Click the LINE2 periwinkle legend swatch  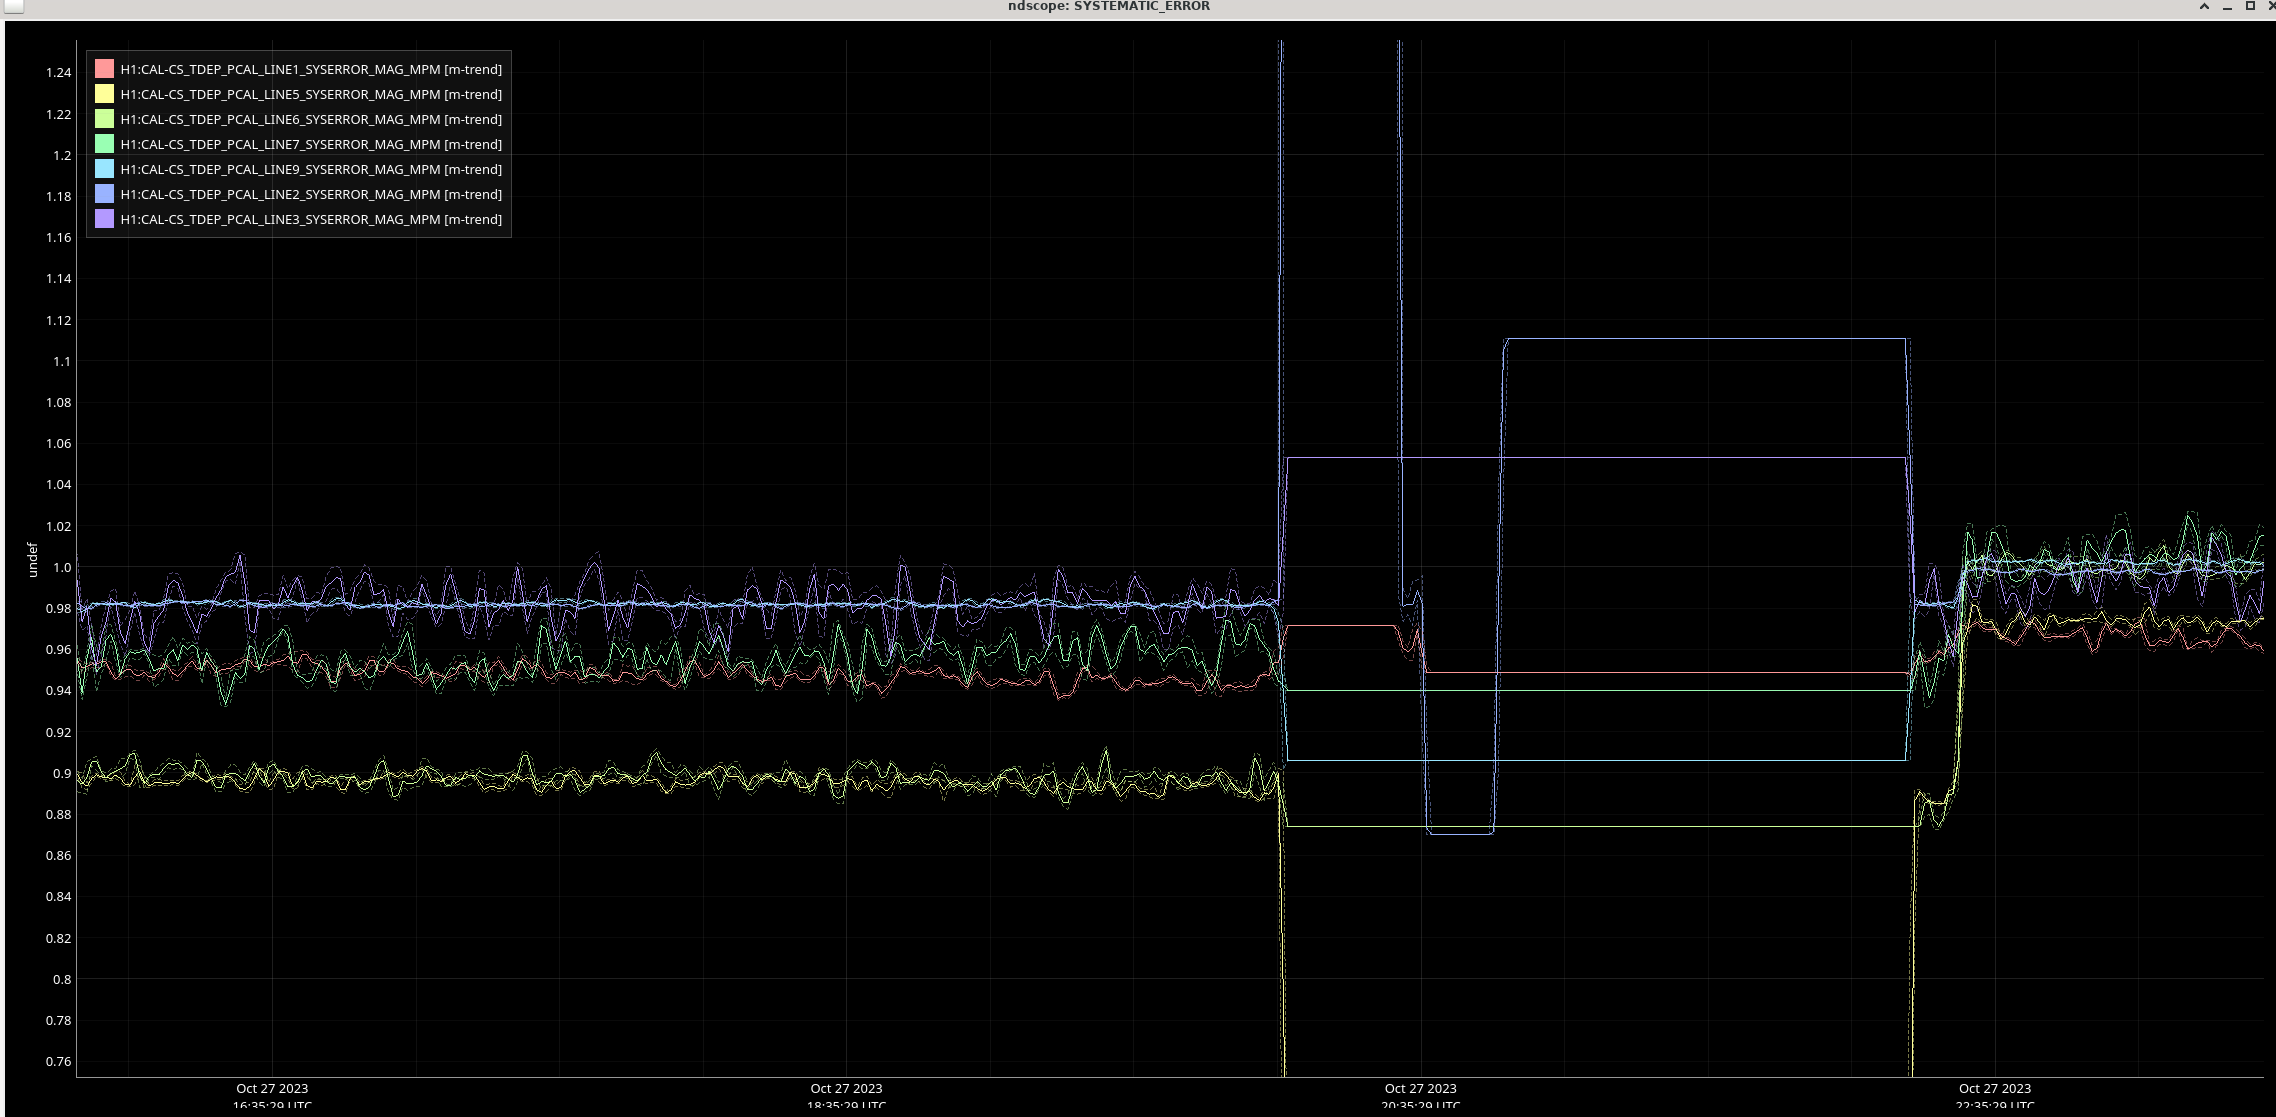click(x=104, y=194)
